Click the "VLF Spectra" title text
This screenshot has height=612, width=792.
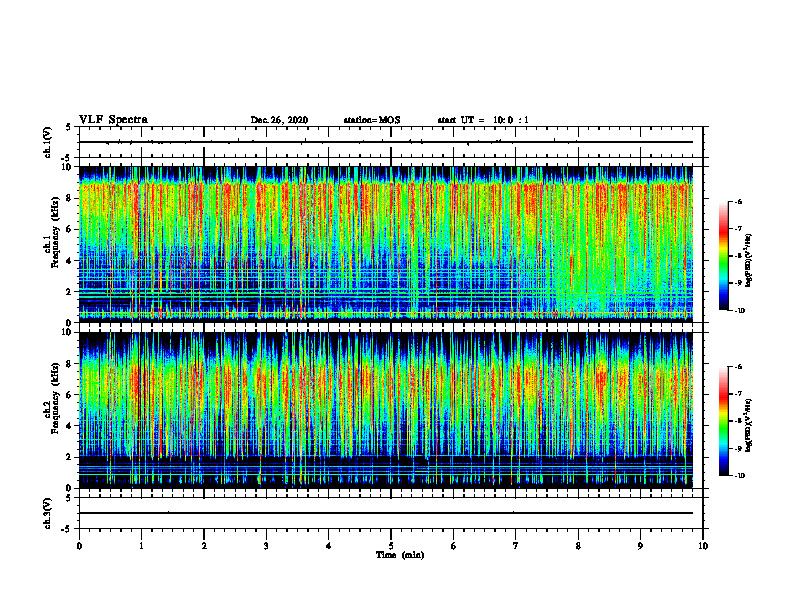coord(113,120)
